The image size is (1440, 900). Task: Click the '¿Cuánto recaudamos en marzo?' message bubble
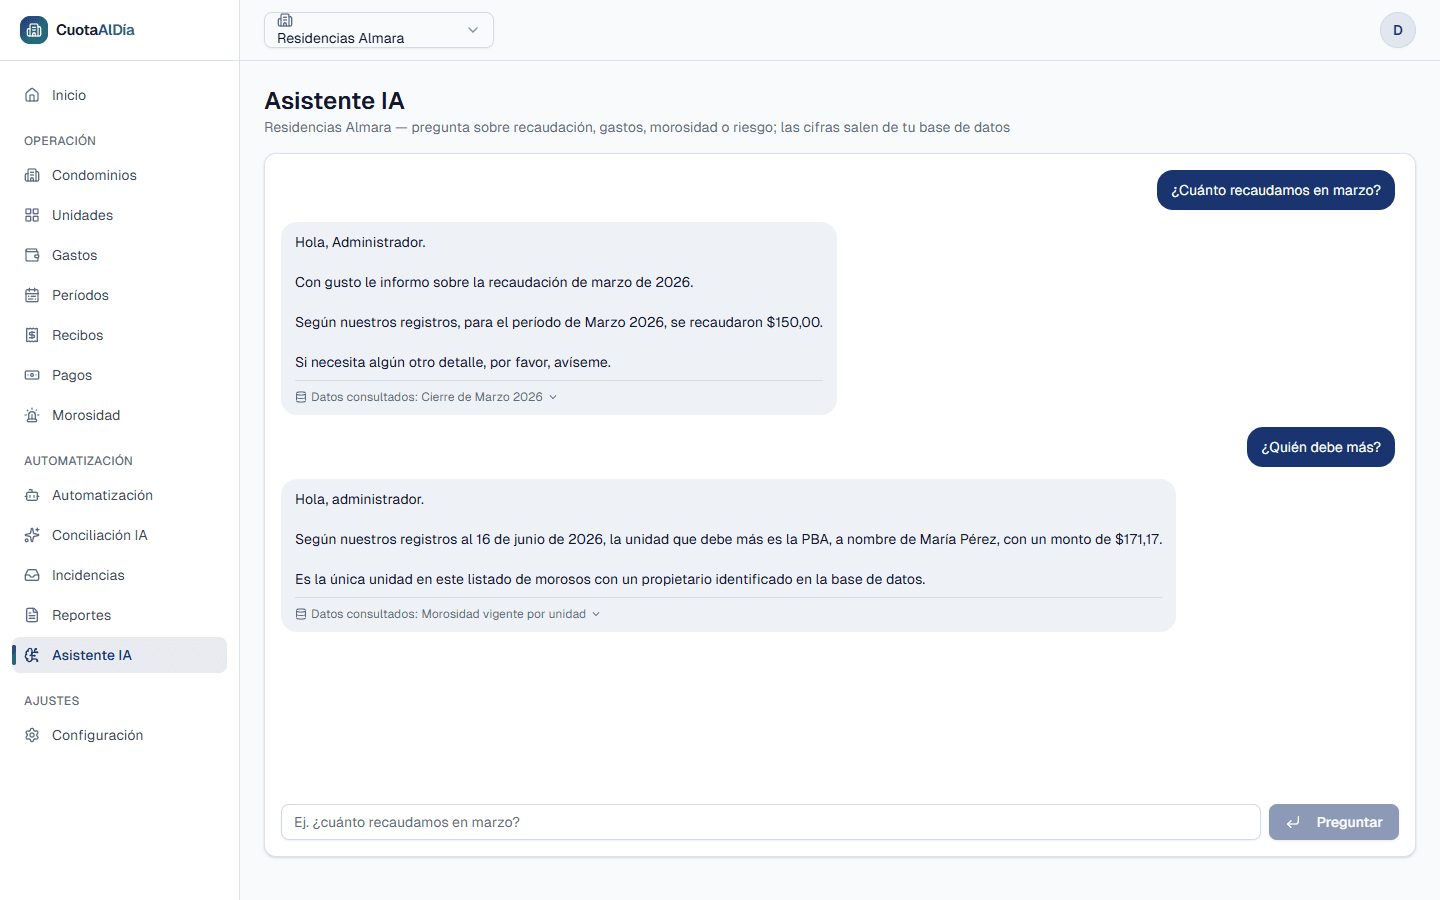pos(1276,190)
